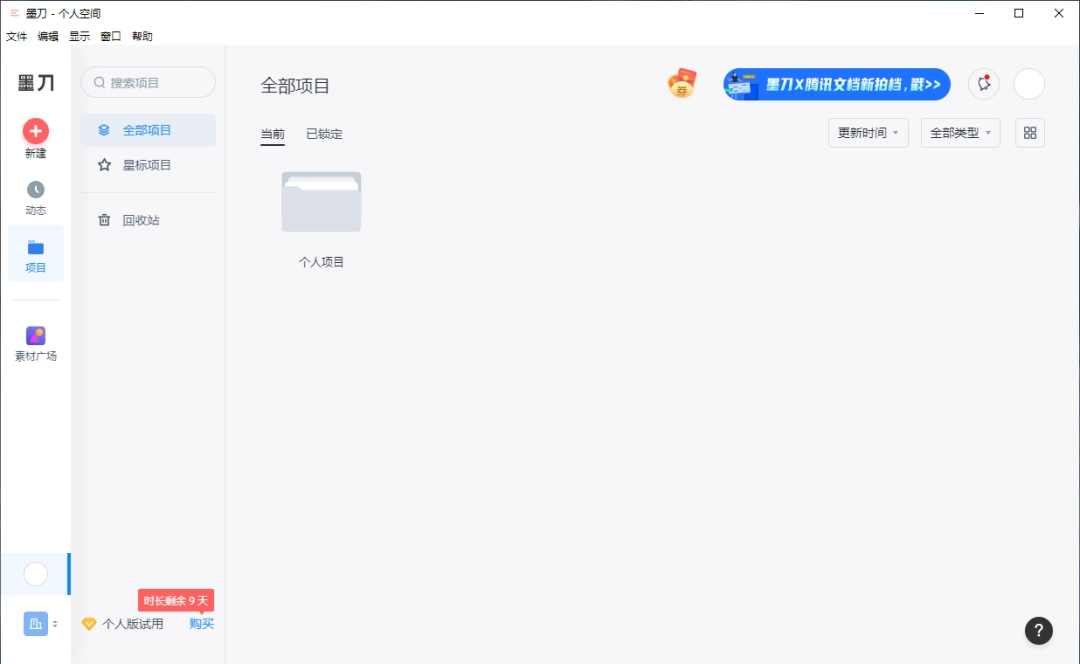This screenshot has width=1080, height=664.
Task: Open the 新建 create button in sidebar
Action: (x=36, y=131)
